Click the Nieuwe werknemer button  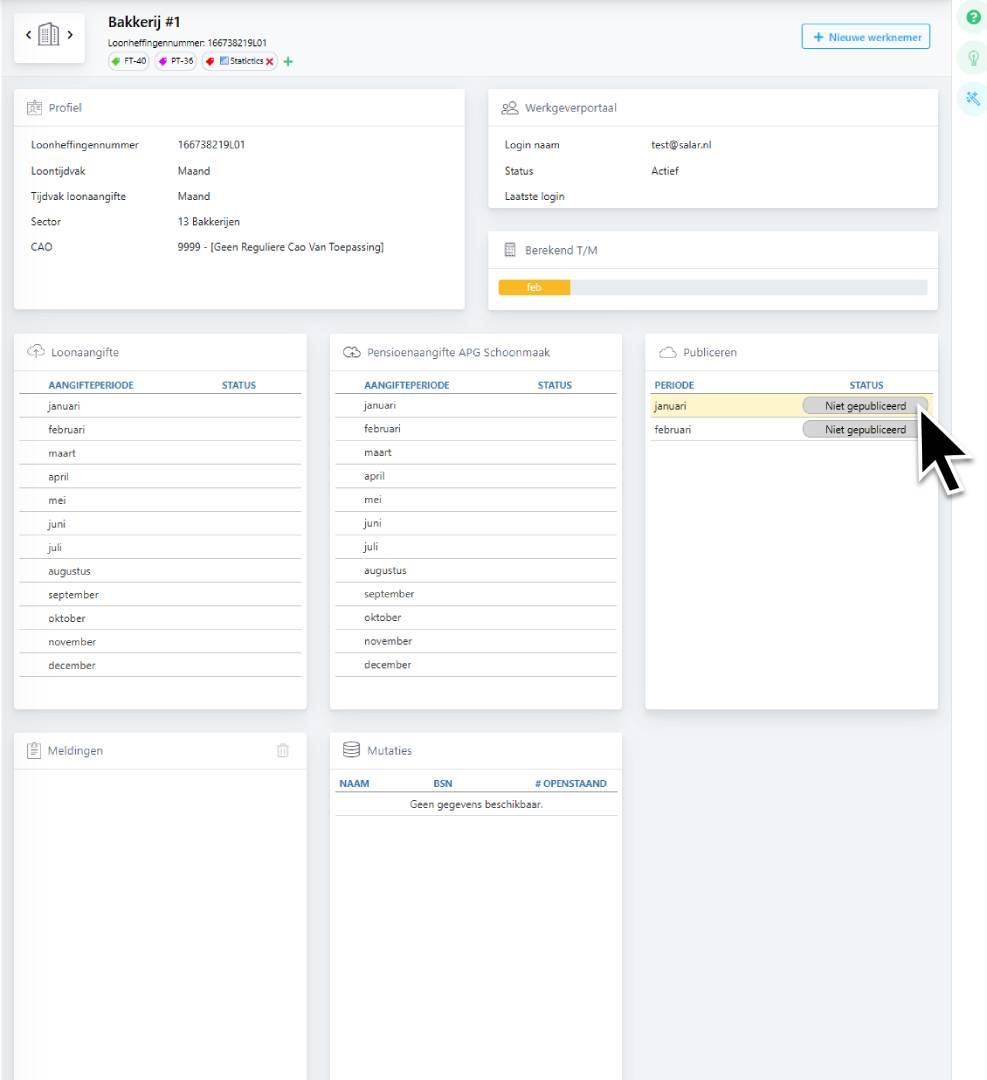click(866, 37)
